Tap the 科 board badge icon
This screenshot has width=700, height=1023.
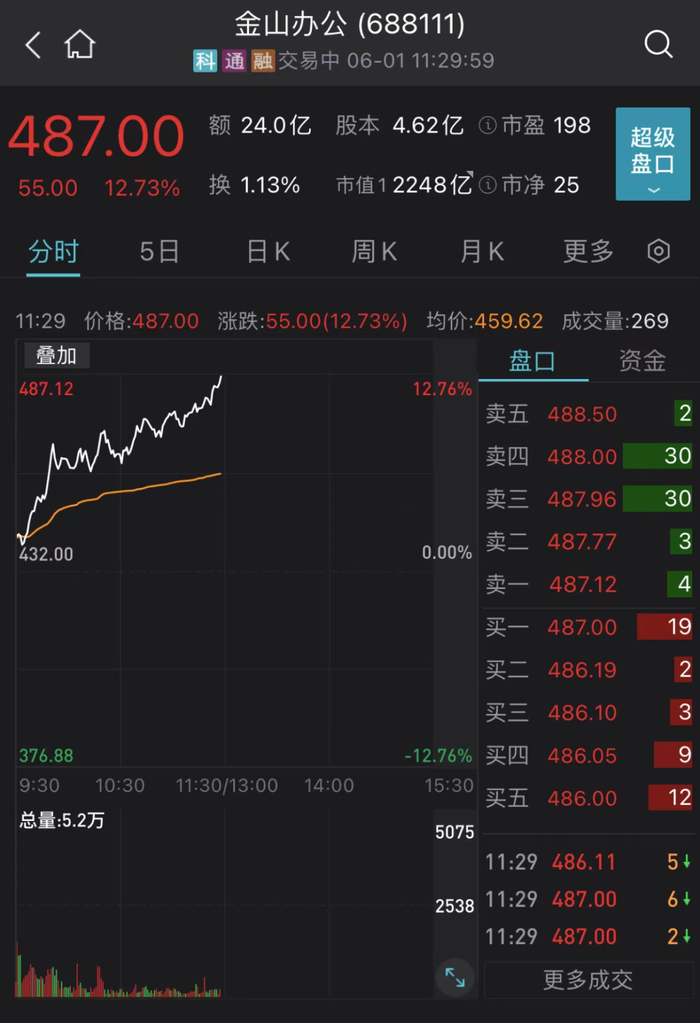(205, 61)
